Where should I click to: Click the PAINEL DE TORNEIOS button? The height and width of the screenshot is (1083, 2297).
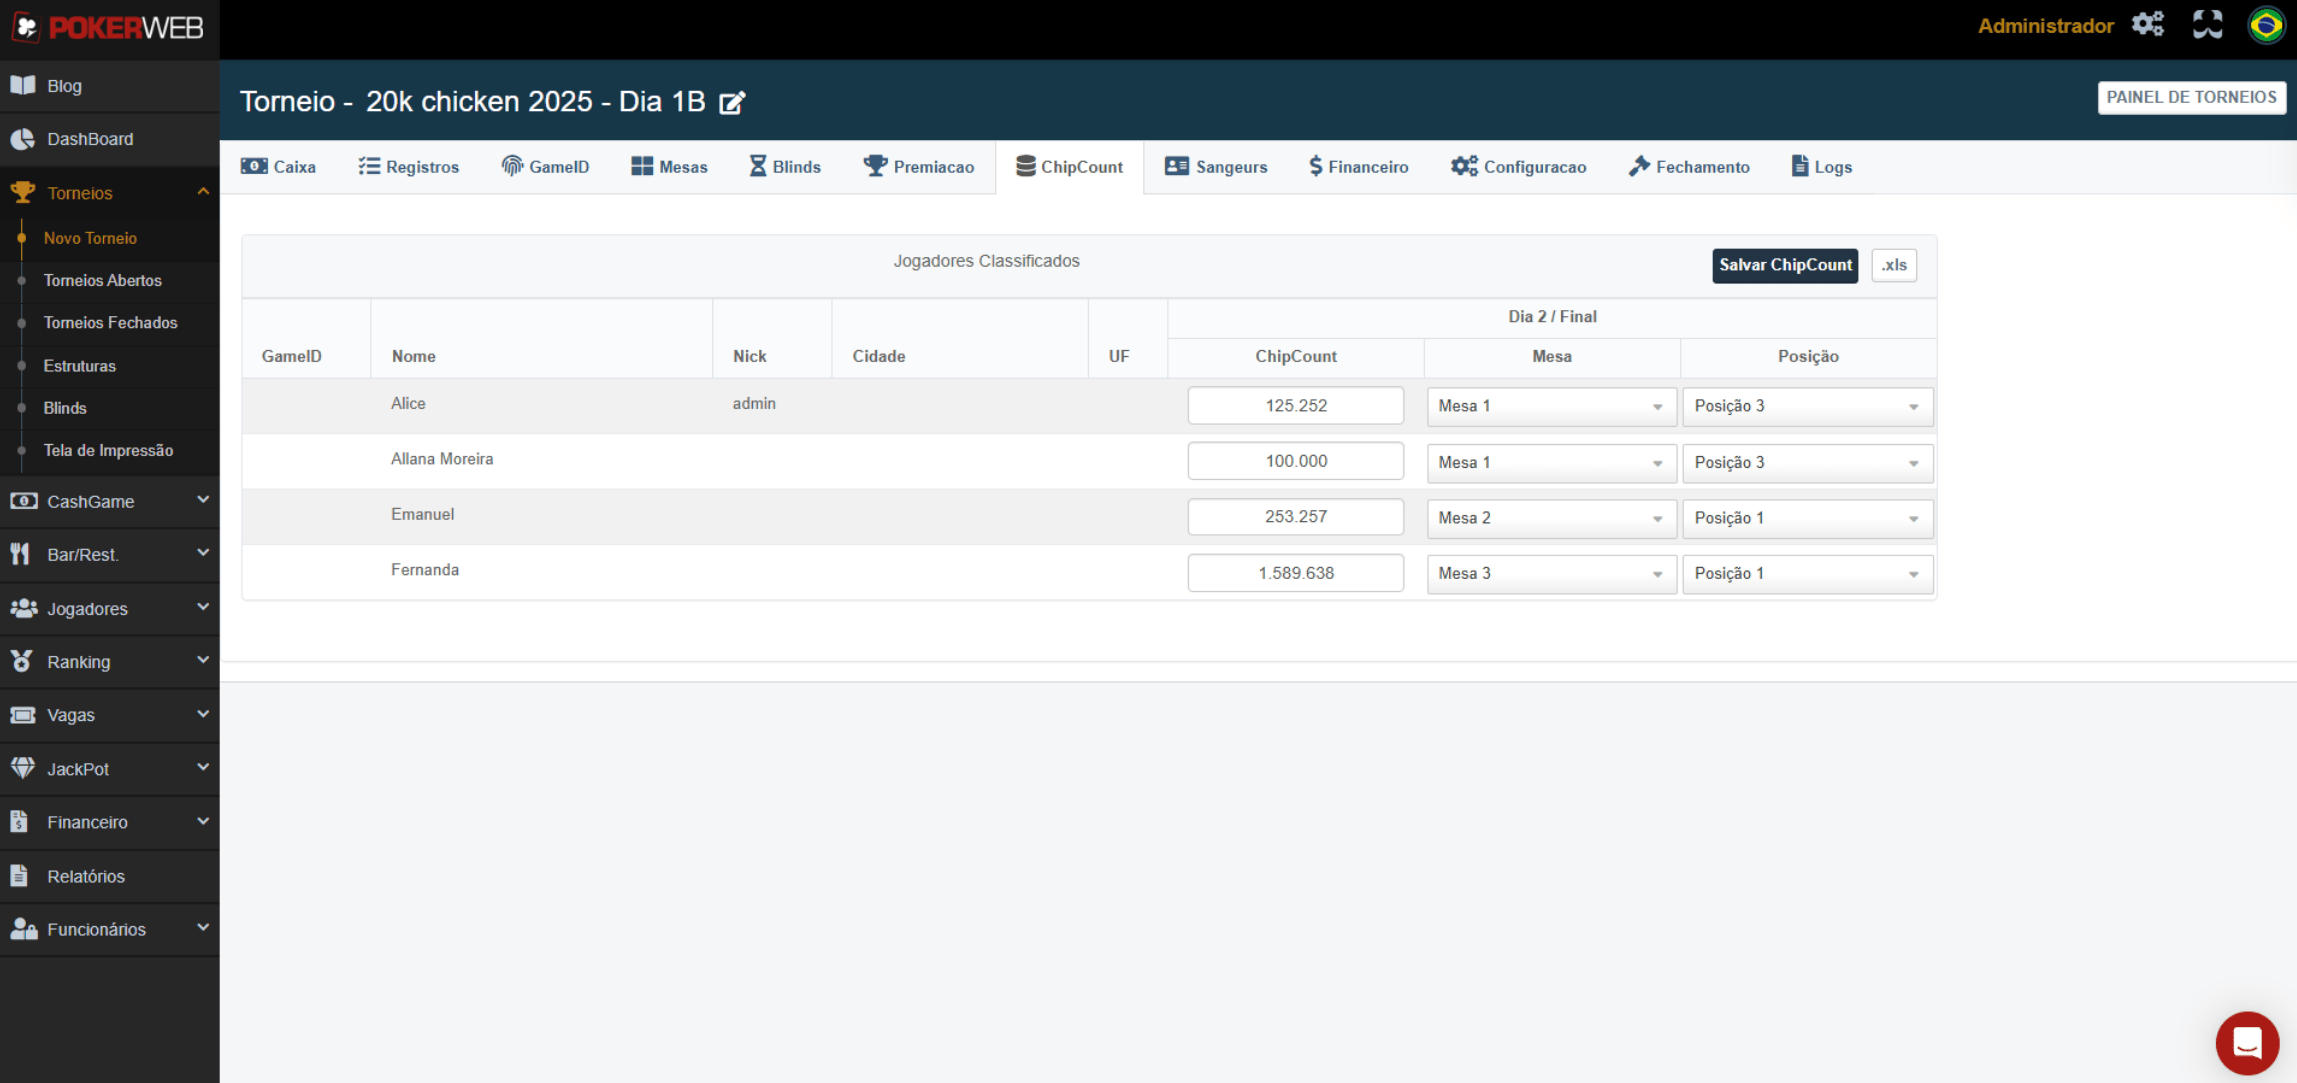coord(2190,97)
